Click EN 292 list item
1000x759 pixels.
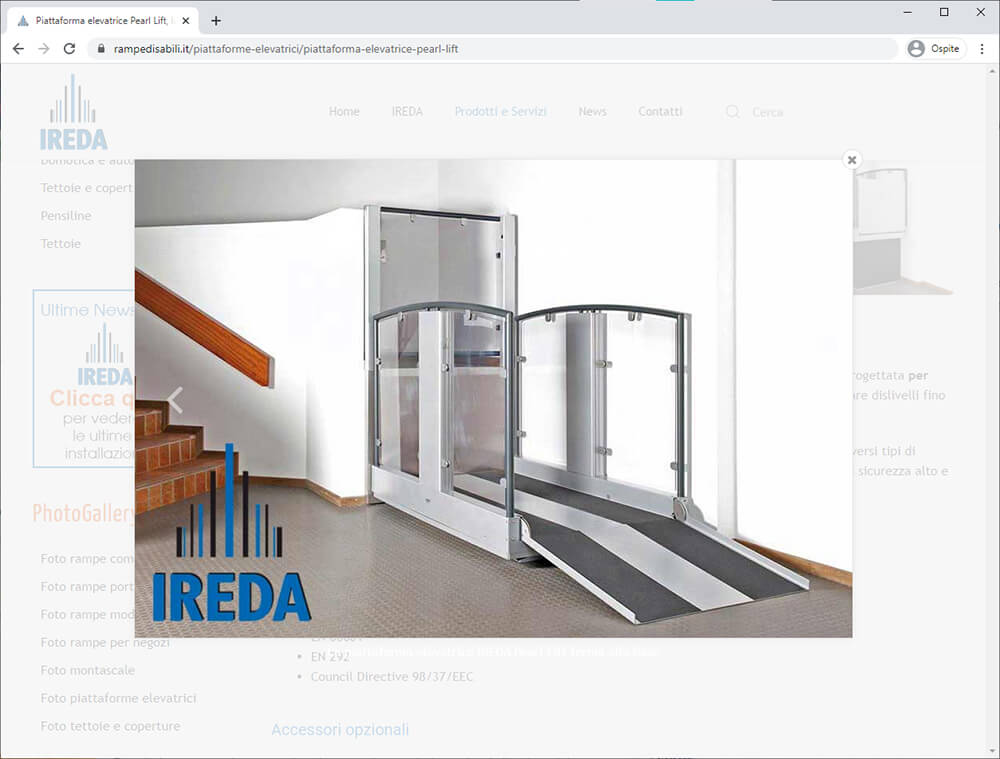[x=330, y=657]
